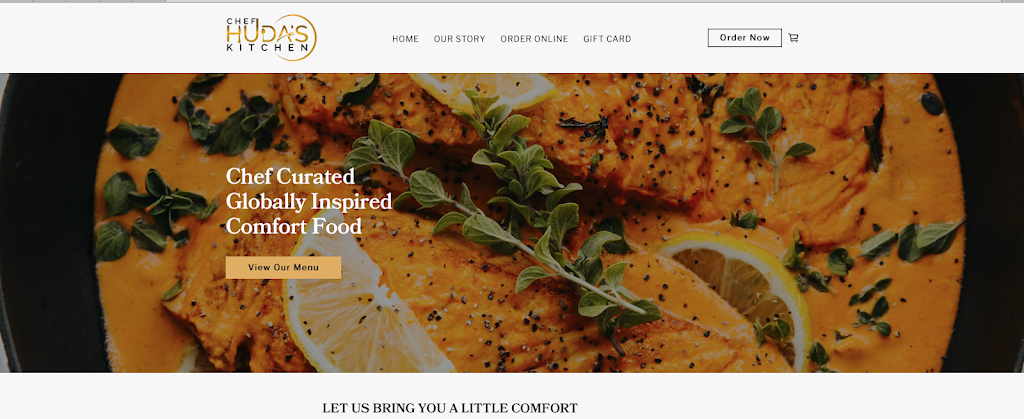This screenshot has width=1024, height=419.
Task: Click 'LET US BRING YOU A LITTLE COMFORT' heading
Action: tap(450, 409)
